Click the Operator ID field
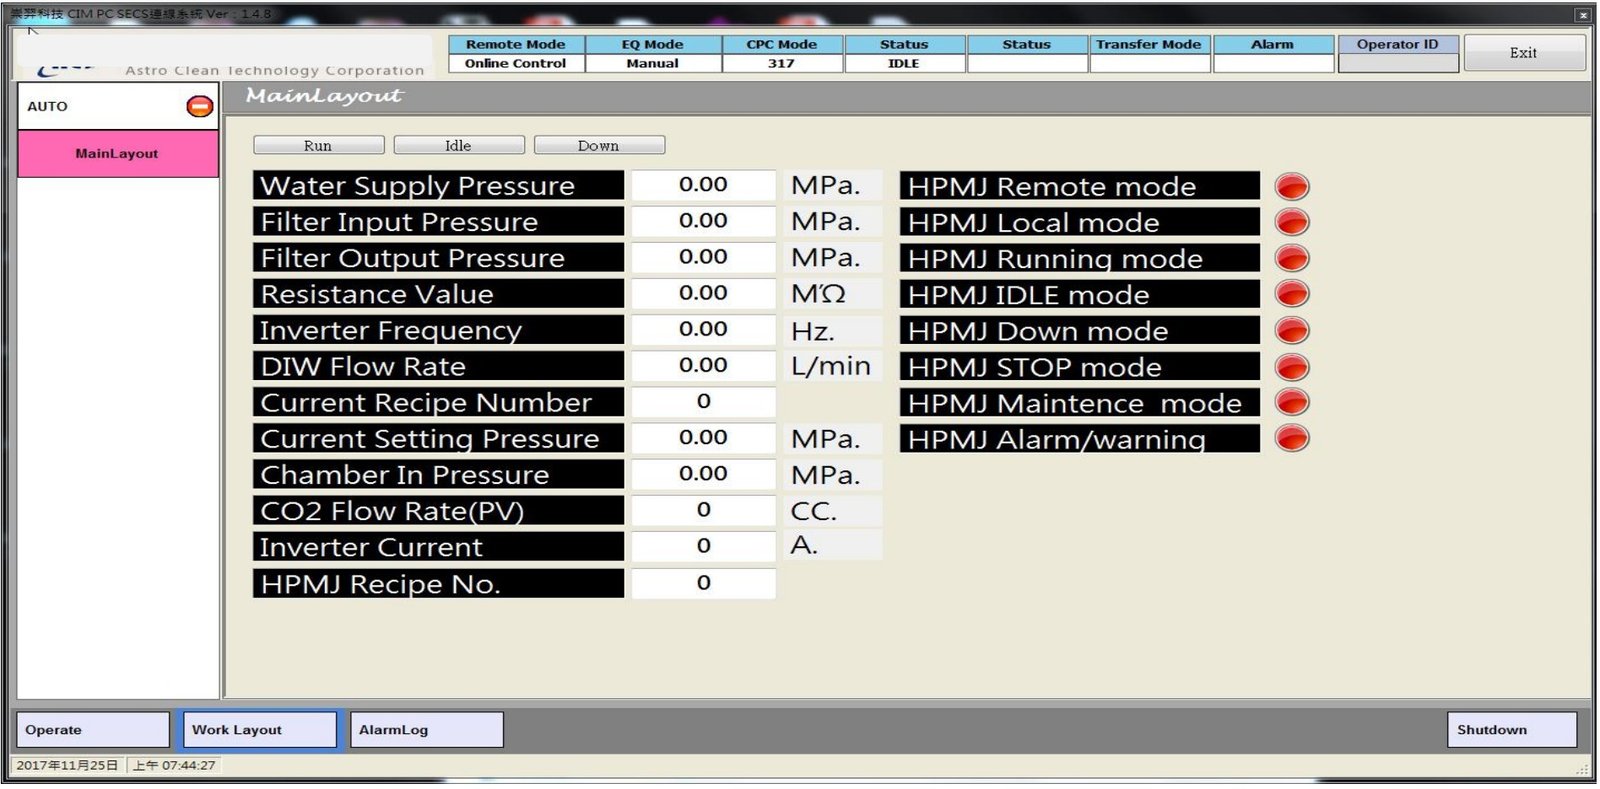 point(1398,63)
